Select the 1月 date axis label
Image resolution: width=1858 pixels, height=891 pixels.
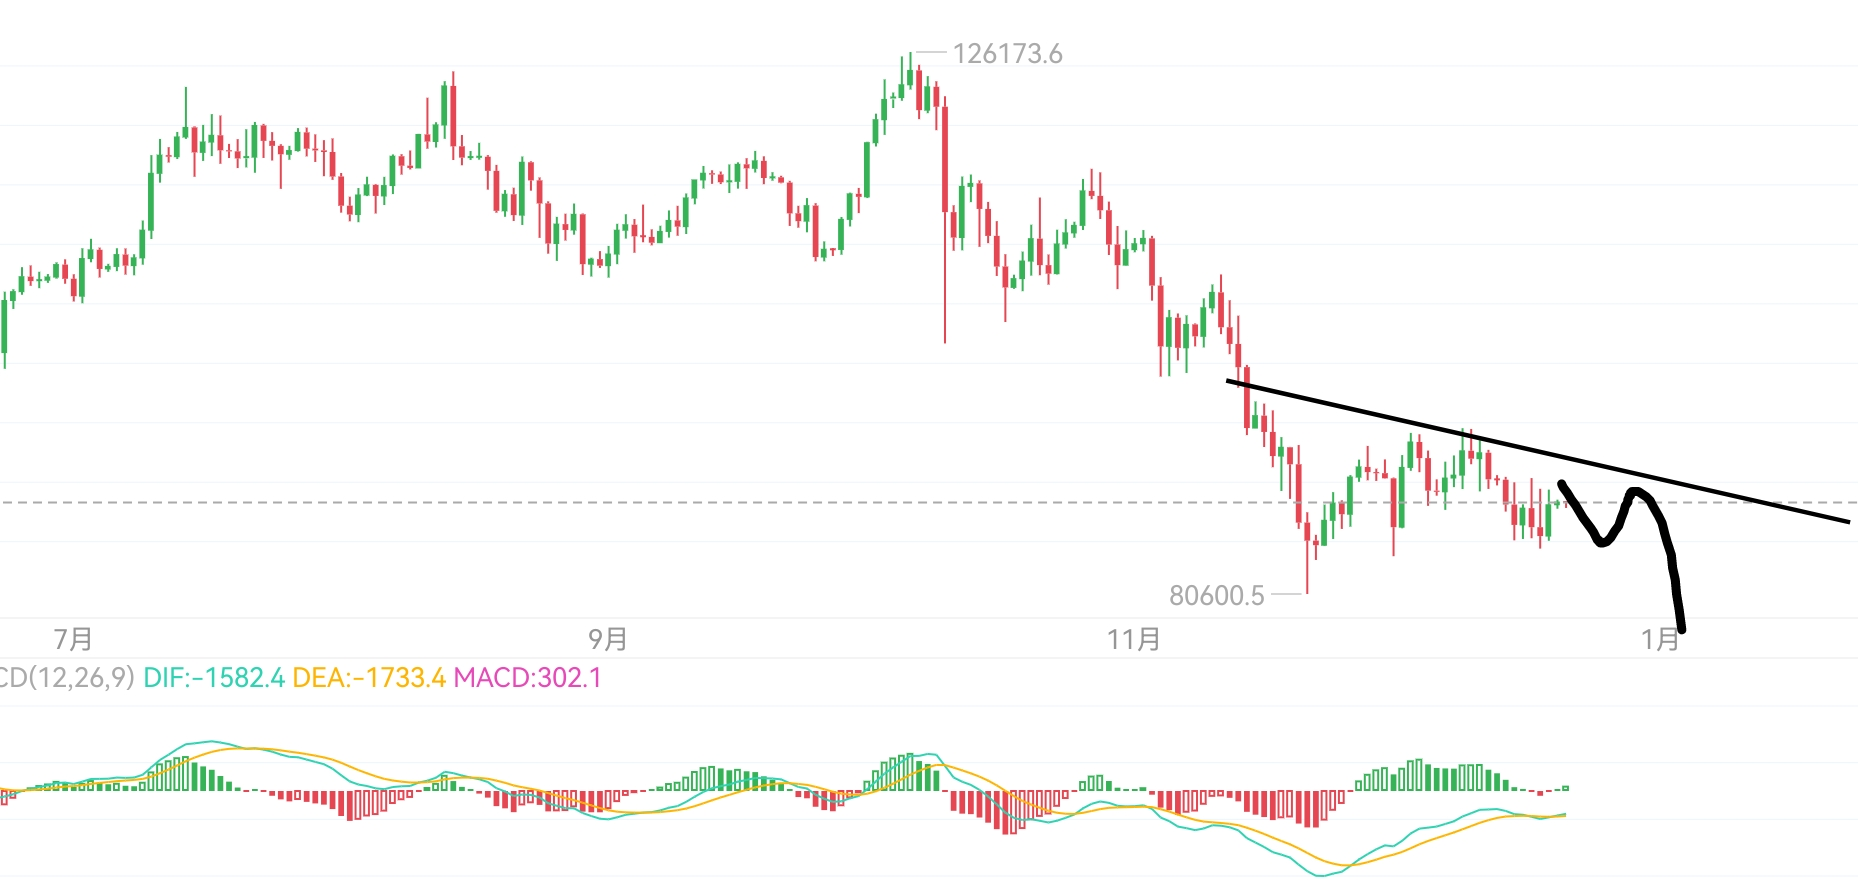[1659, 639]
